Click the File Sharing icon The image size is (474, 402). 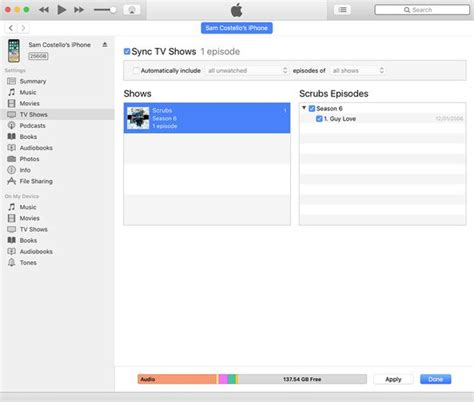pos(12,181)
